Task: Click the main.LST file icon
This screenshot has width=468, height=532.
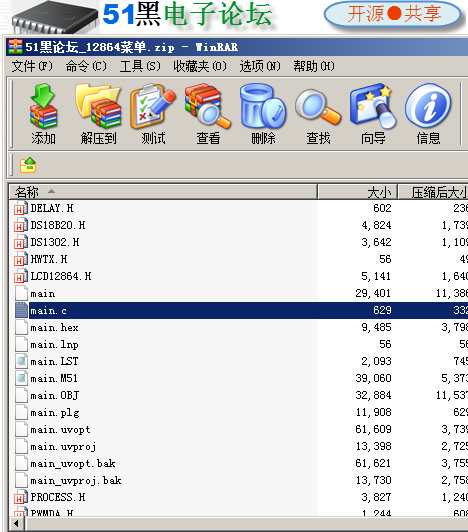Action: [x=21, y=361]
